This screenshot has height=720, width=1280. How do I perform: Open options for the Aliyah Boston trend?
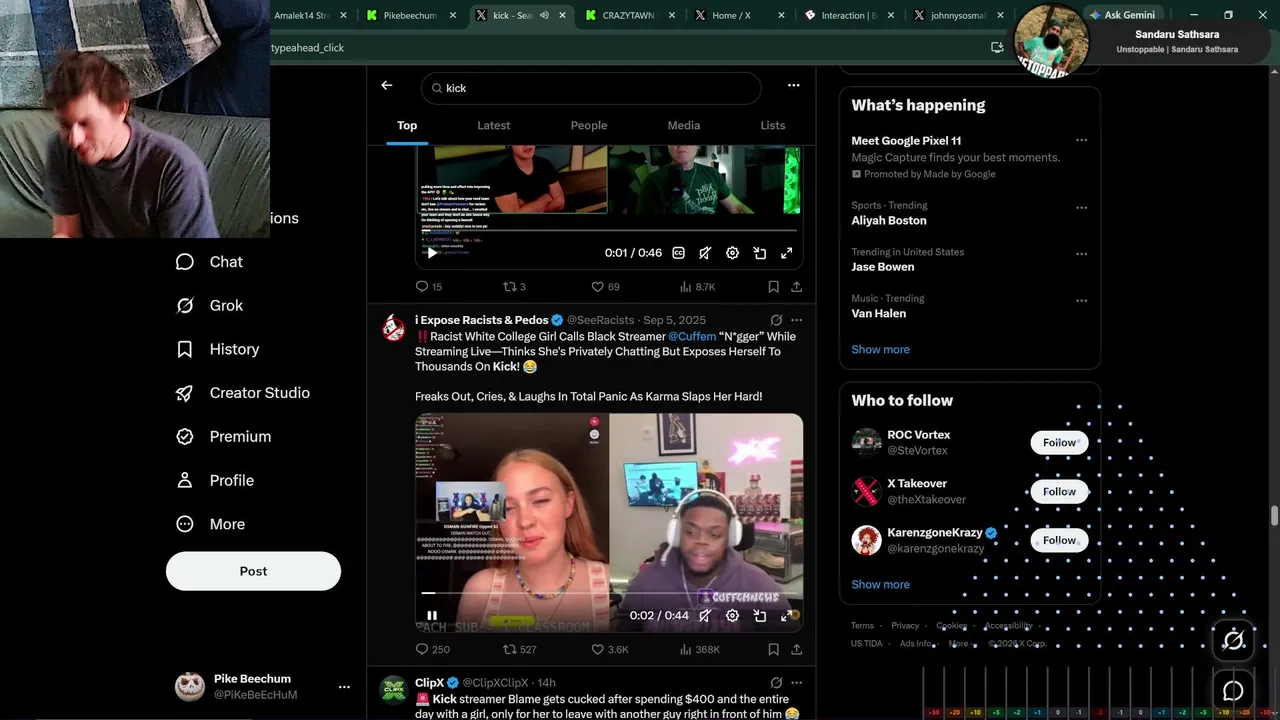pyautogui.click(x=1081, y=208)
